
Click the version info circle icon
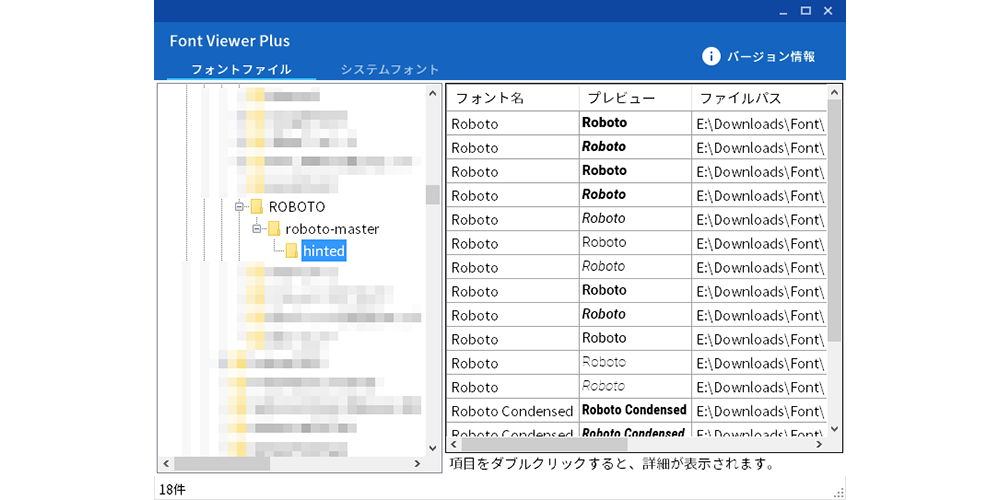[x=711, y=57]
